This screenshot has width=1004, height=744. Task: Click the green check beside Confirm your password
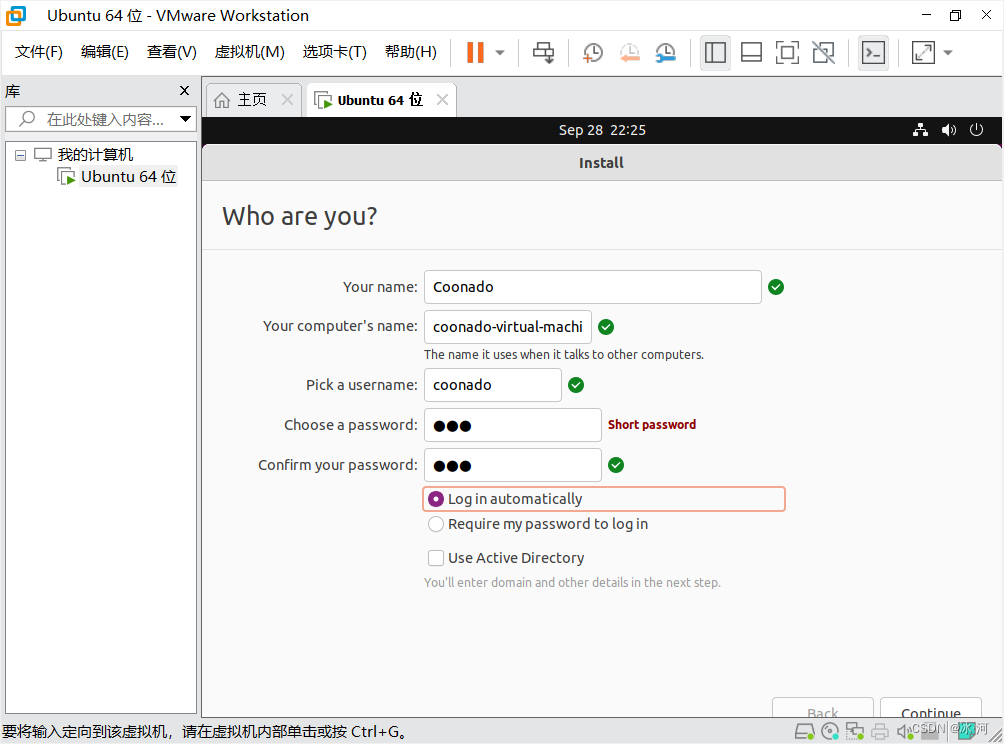click(x=616, y=465)
